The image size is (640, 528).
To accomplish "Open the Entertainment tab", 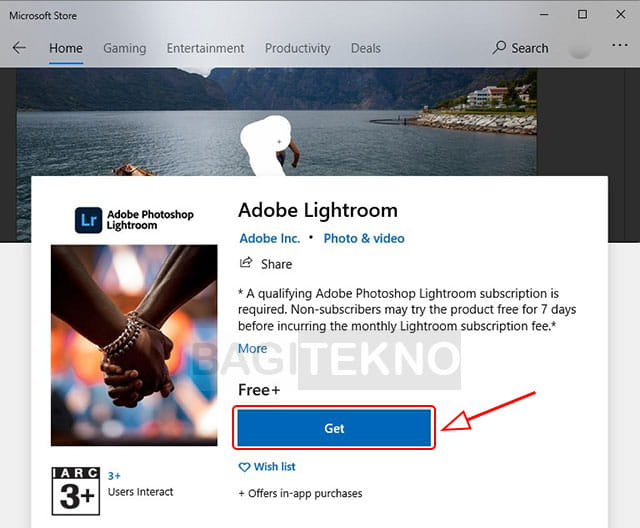I will click(205, 48).
